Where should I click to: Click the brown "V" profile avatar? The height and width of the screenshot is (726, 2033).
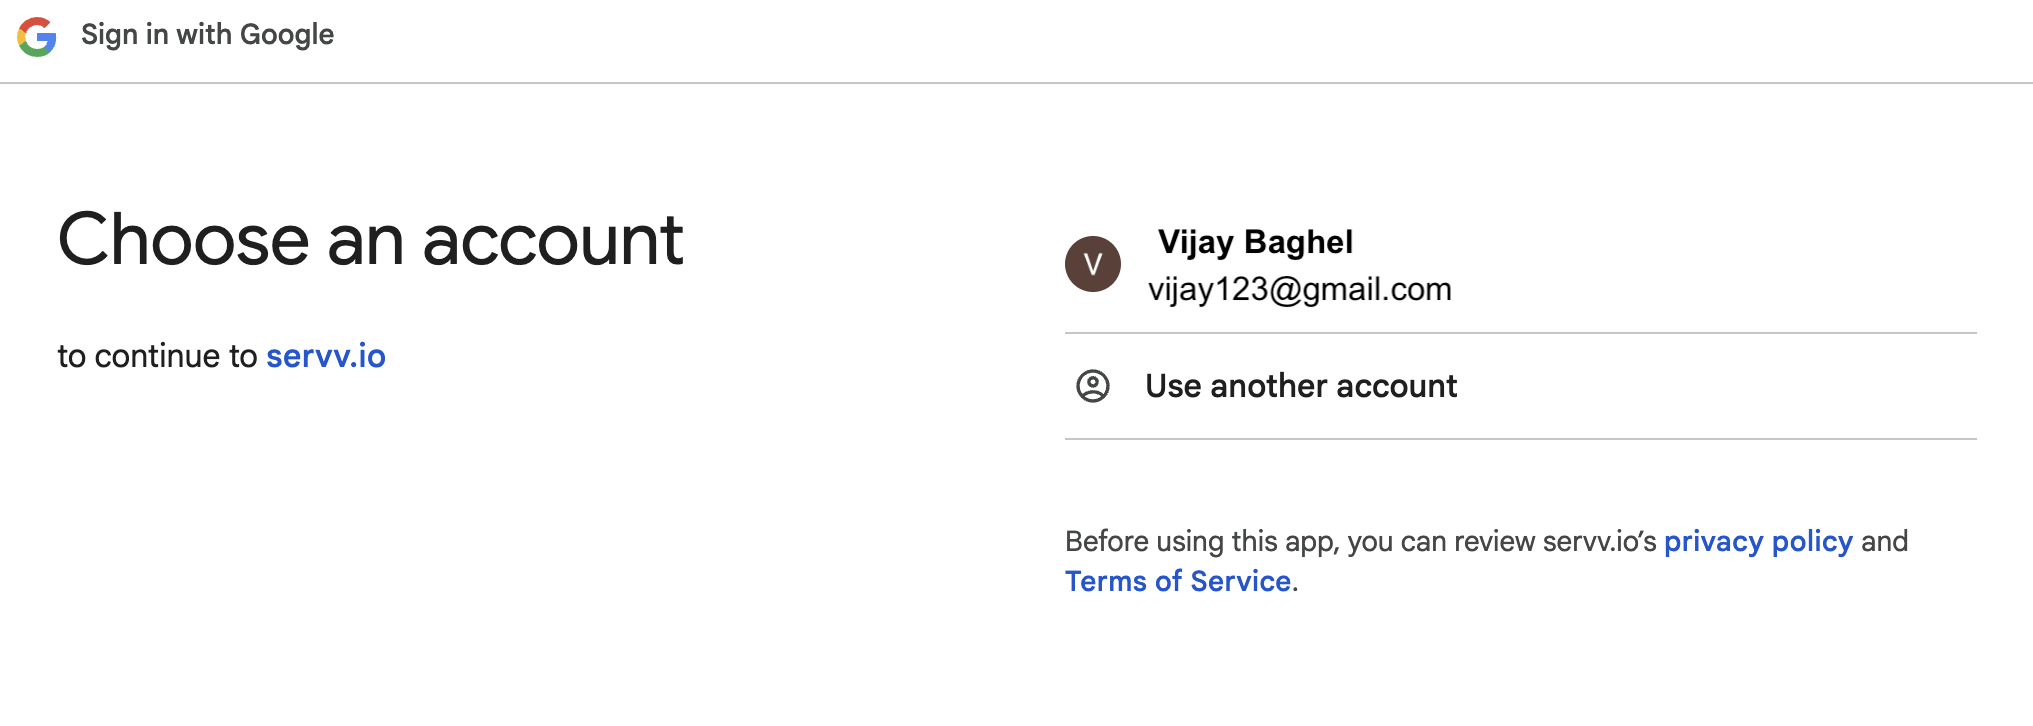[x=1092, y=264]
